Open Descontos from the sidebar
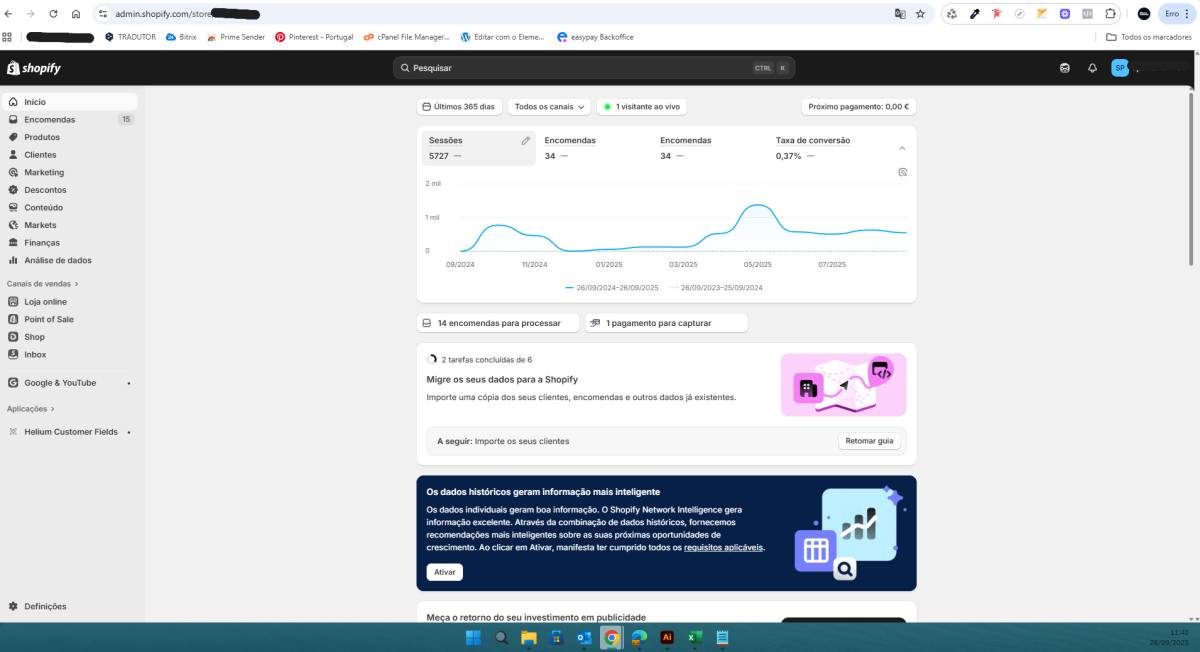Image resolution: width=1200 pixels, height=652 pixels. [x=45, y=190]
